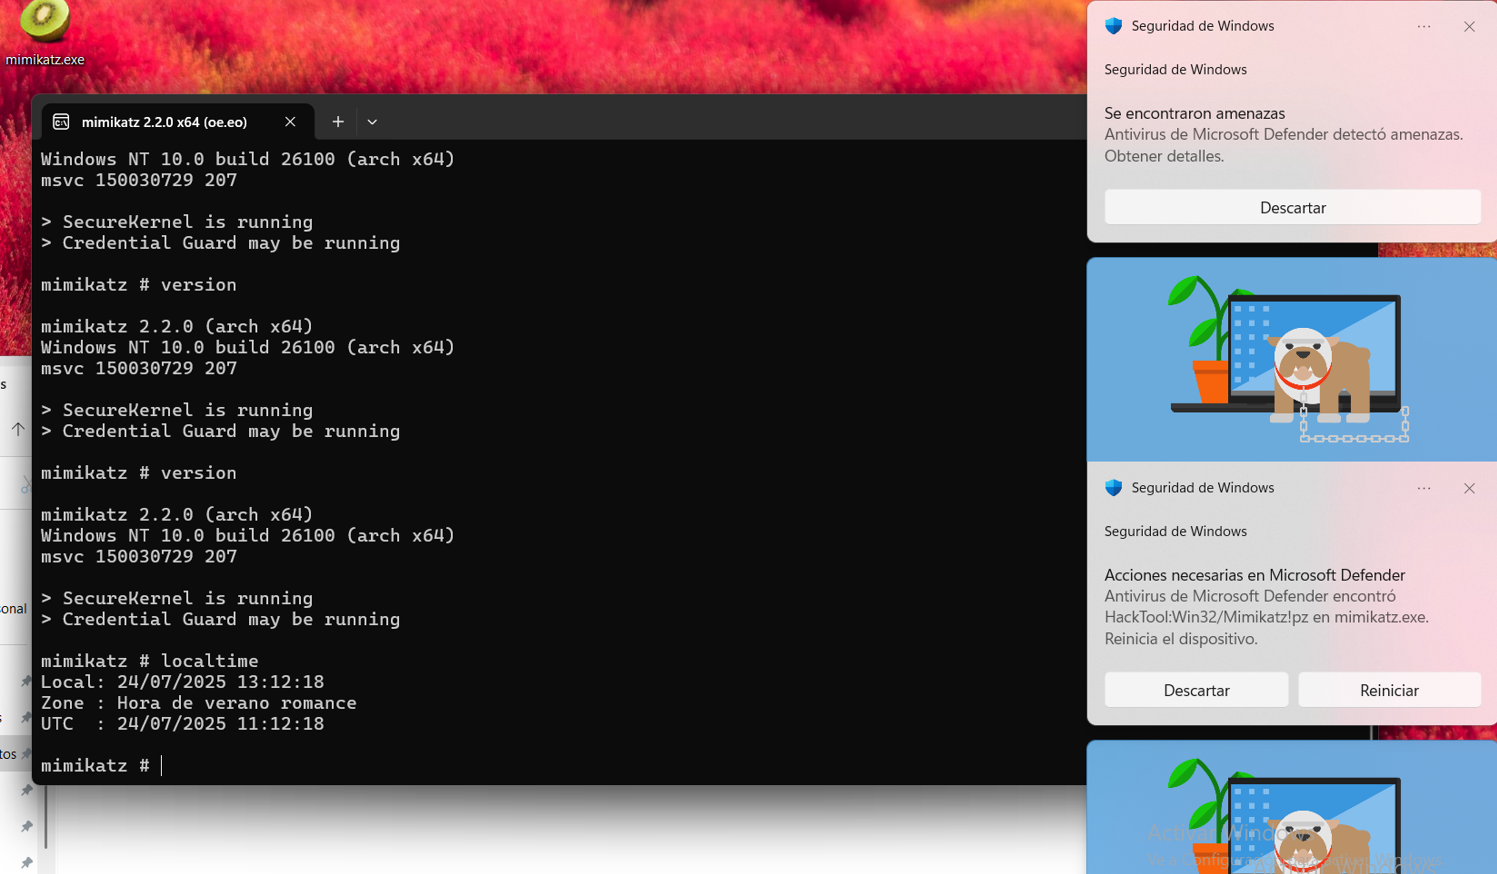Click the bulldog image in the first notification
Viewport: 1497px width, 874px height.
pyautogui.click(x=1292, y=360)
